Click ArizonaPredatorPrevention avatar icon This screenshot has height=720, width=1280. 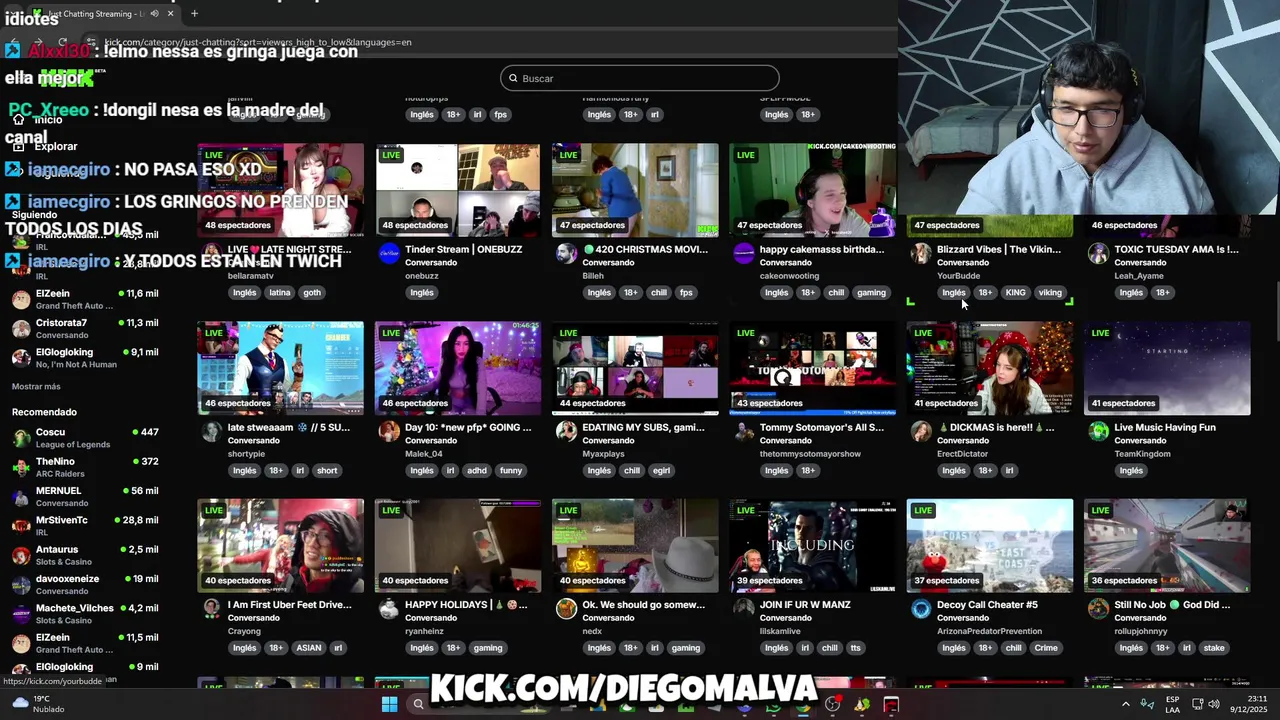(920, 608)
